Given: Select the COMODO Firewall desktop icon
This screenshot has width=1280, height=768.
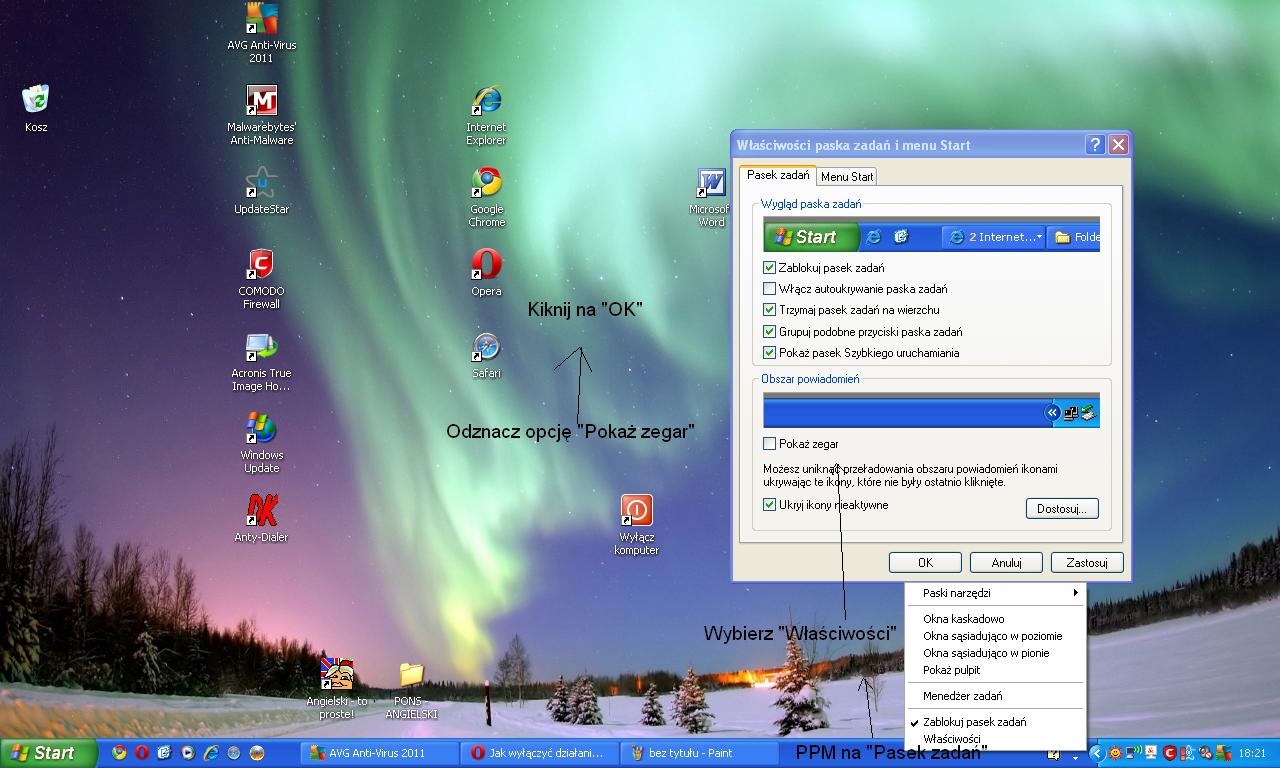Looking at the screenshot, I should [x=261, y=279].
